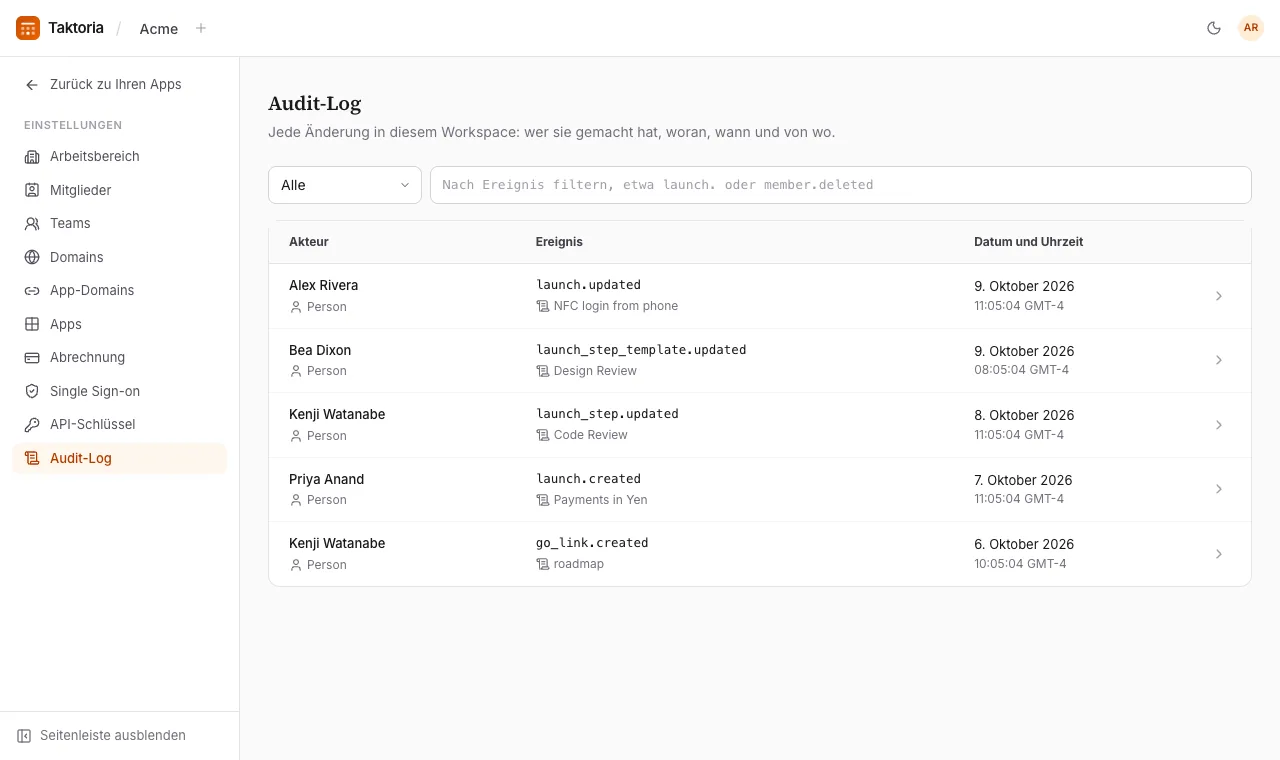Click the Taktoria brand name

coord(76,28)
